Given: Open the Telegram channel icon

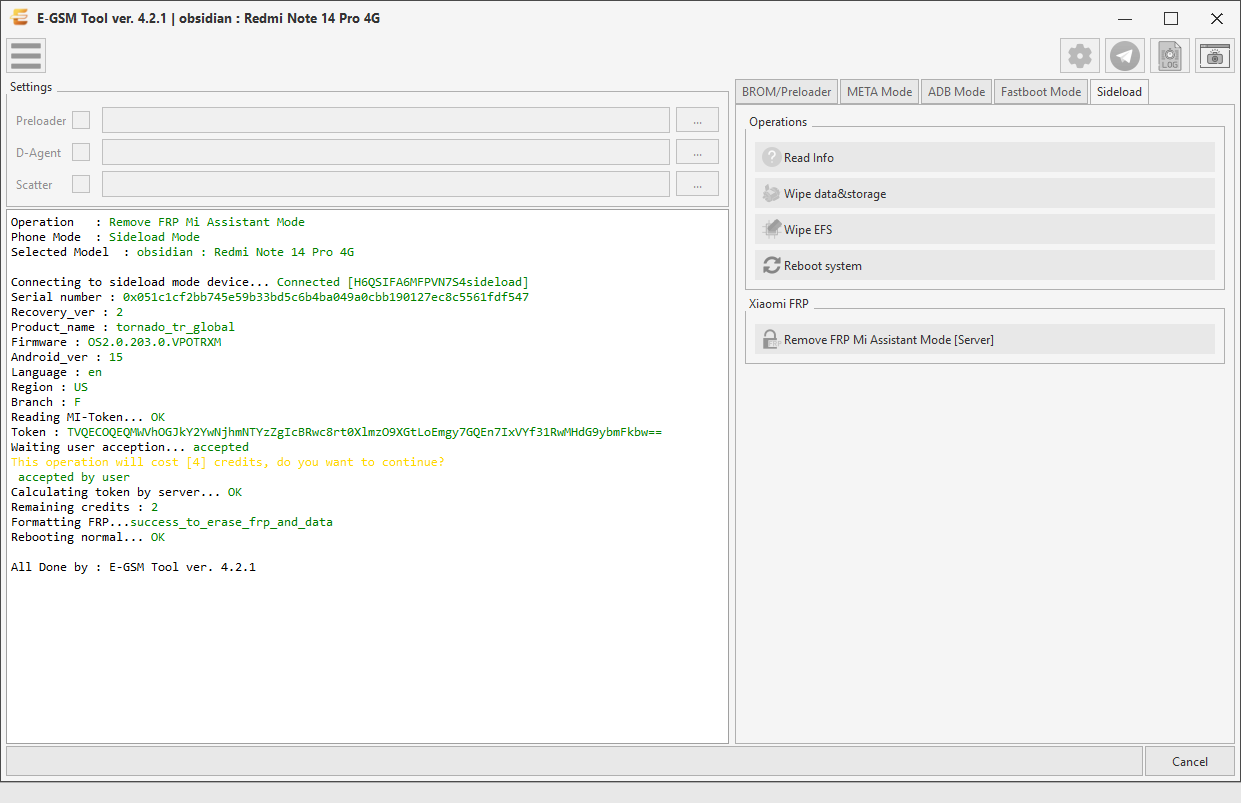Looking at the screenshot, I should click(1125, 56).
